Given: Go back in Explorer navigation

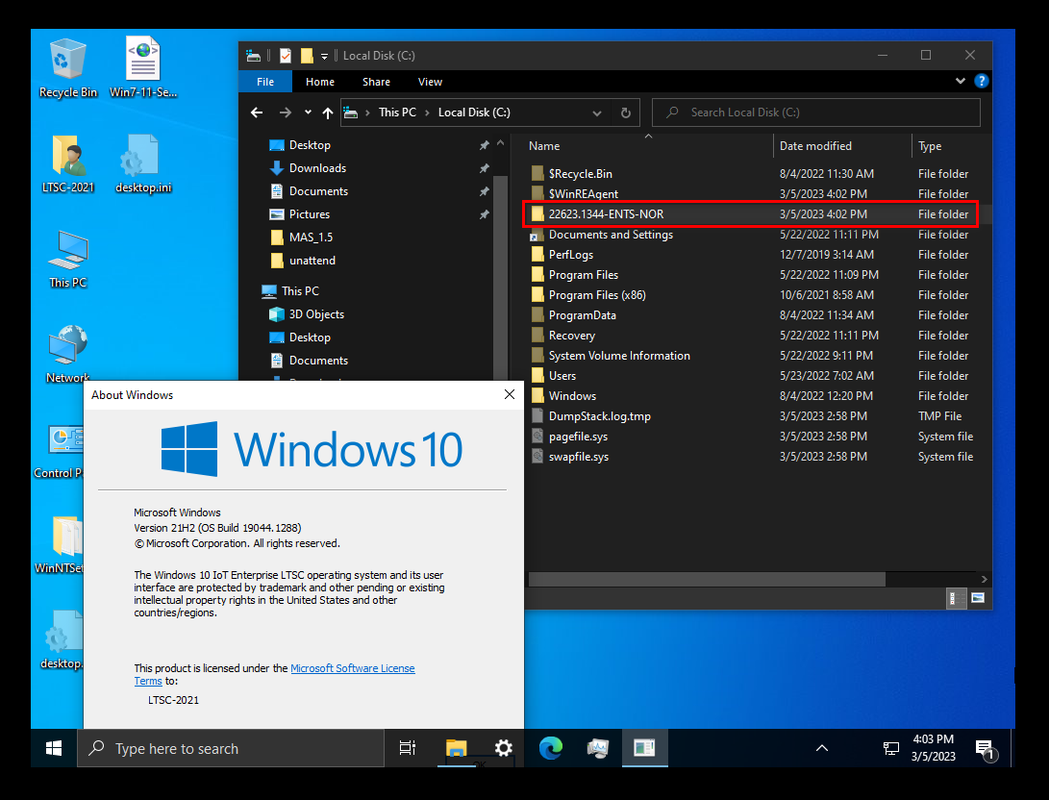Looking at the screenshot, I should 257,112.
